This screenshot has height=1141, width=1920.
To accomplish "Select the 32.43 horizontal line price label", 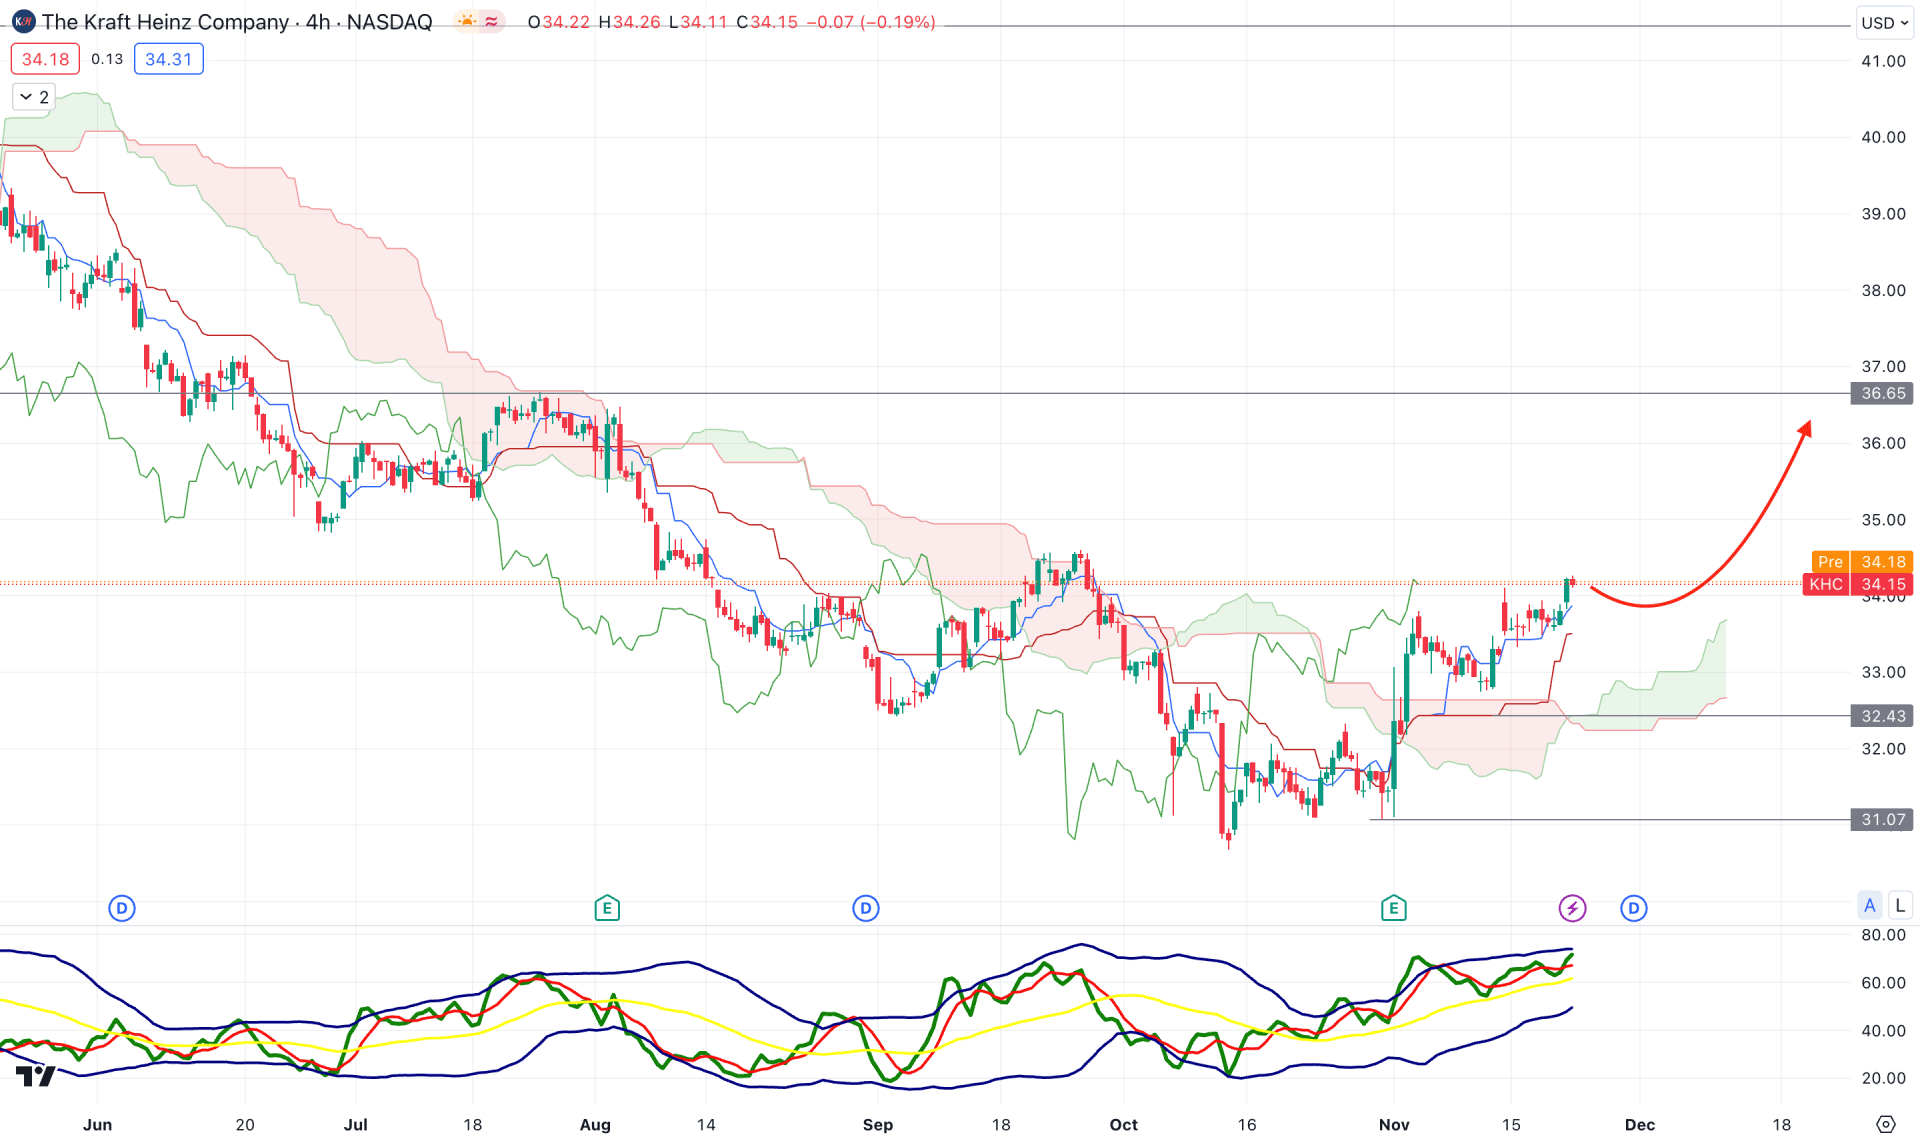I will coord(1882,716).
